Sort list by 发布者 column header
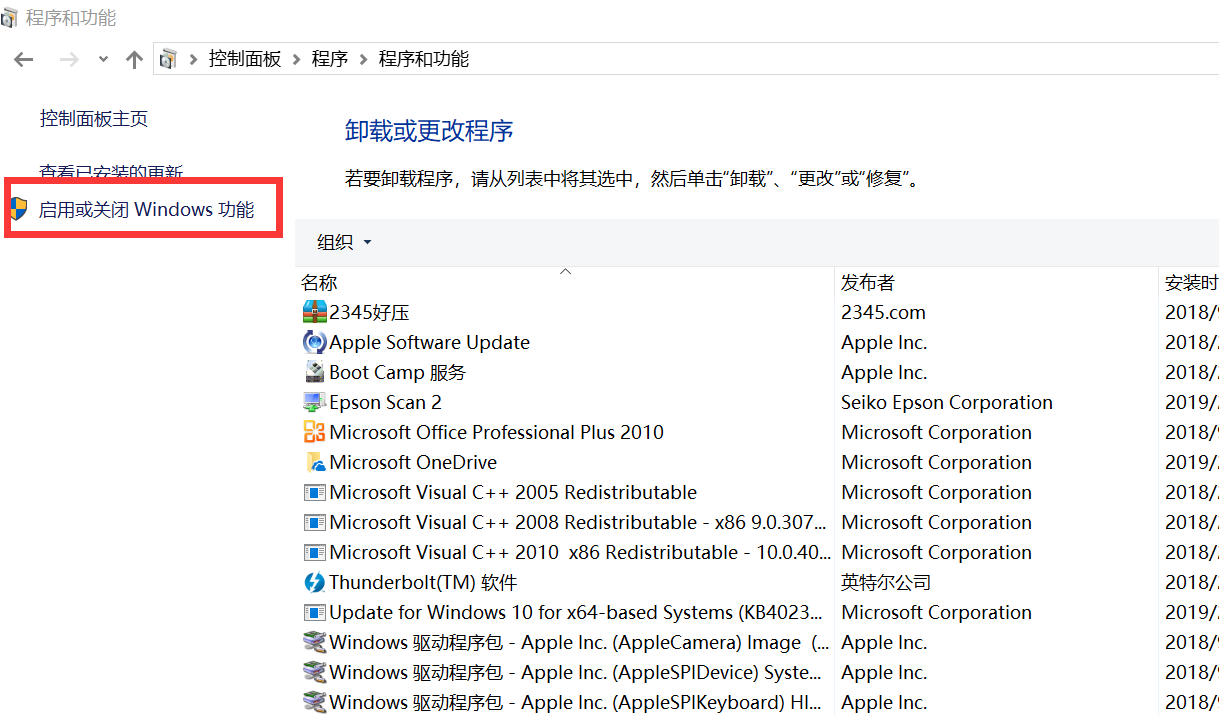Image resolution: width=1219 pixels, height=715 pixels. tap(868, 283)
